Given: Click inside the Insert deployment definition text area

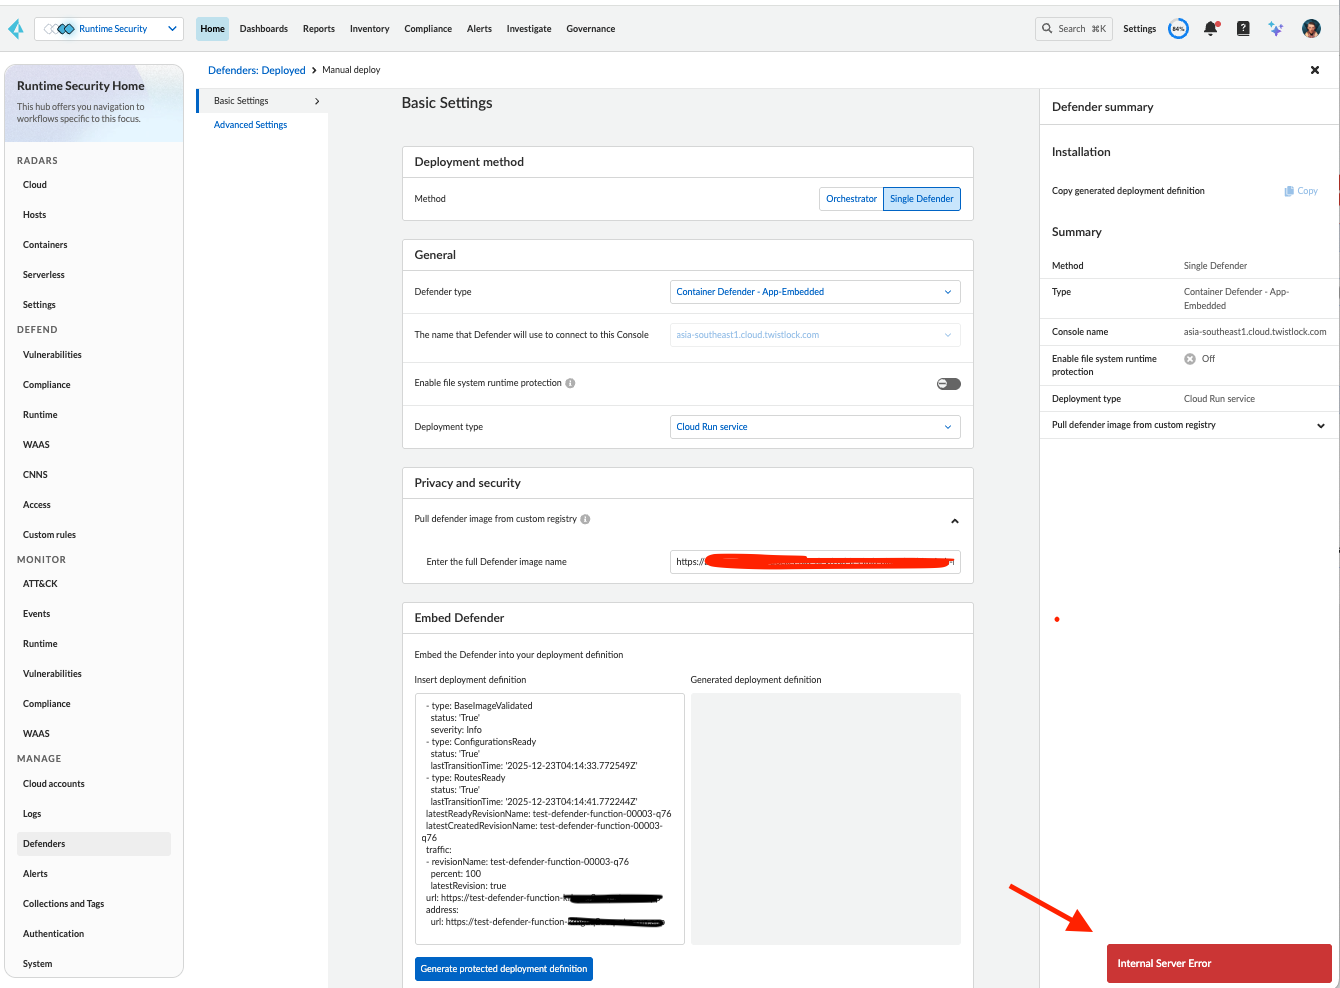Looking at the screenshot, I should (x=550, y=819).
